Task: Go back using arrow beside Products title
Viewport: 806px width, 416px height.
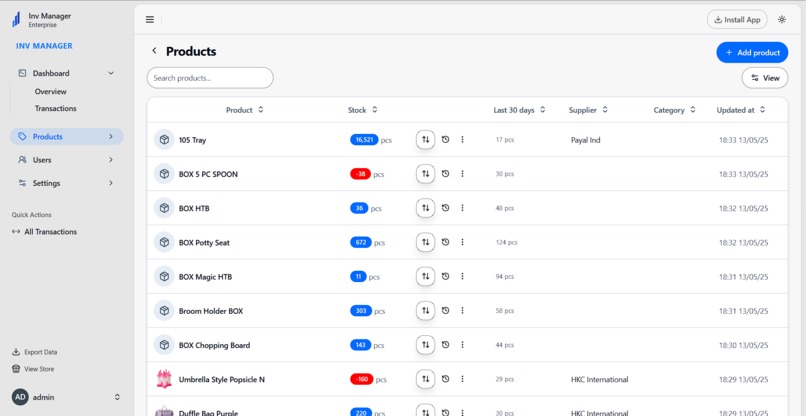Action: point(154,51)
